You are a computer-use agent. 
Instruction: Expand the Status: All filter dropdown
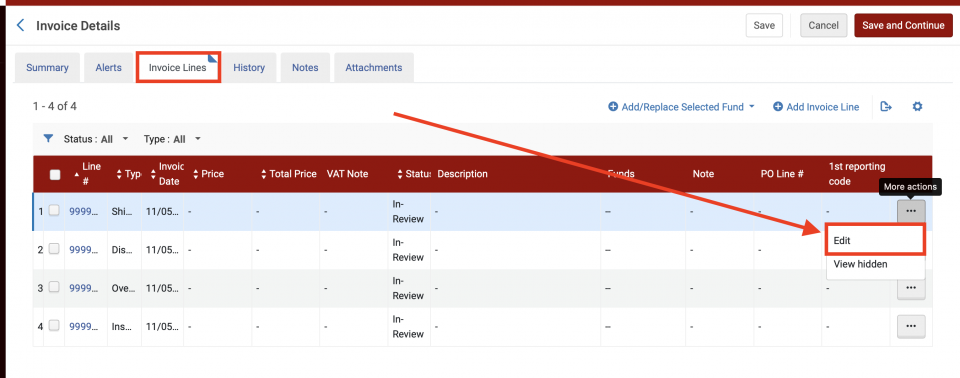pos(96,139)
